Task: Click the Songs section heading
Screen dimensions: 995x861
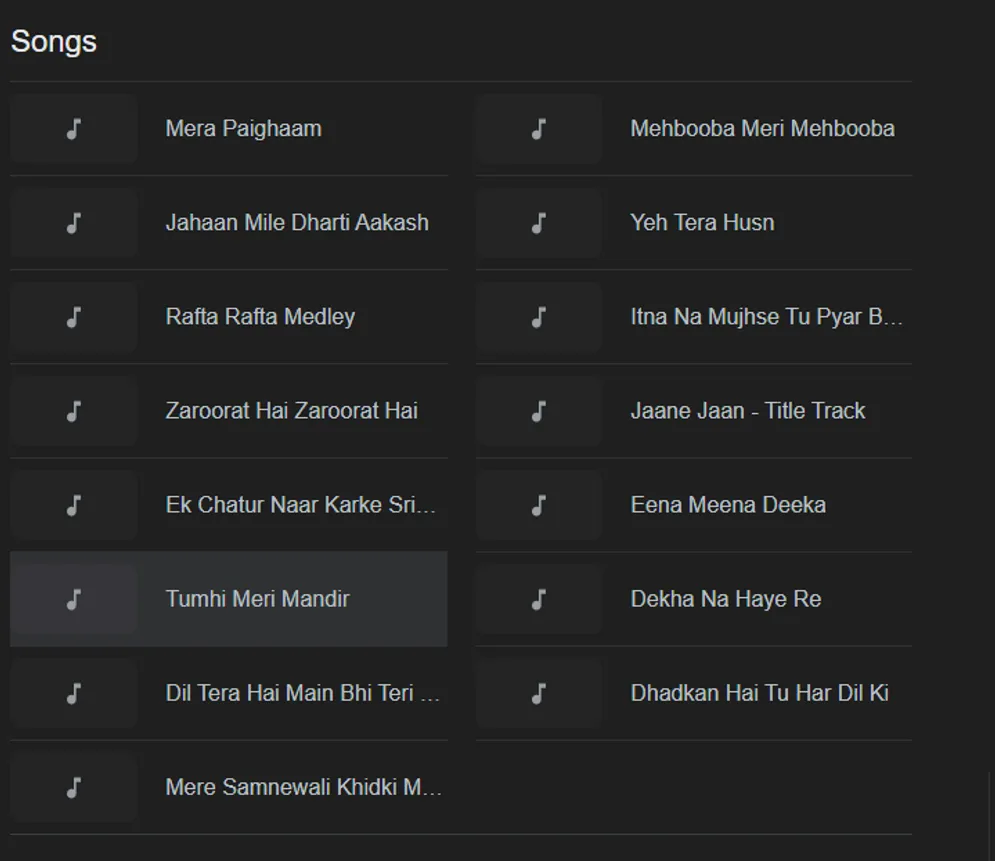Action: click(54, 42)
